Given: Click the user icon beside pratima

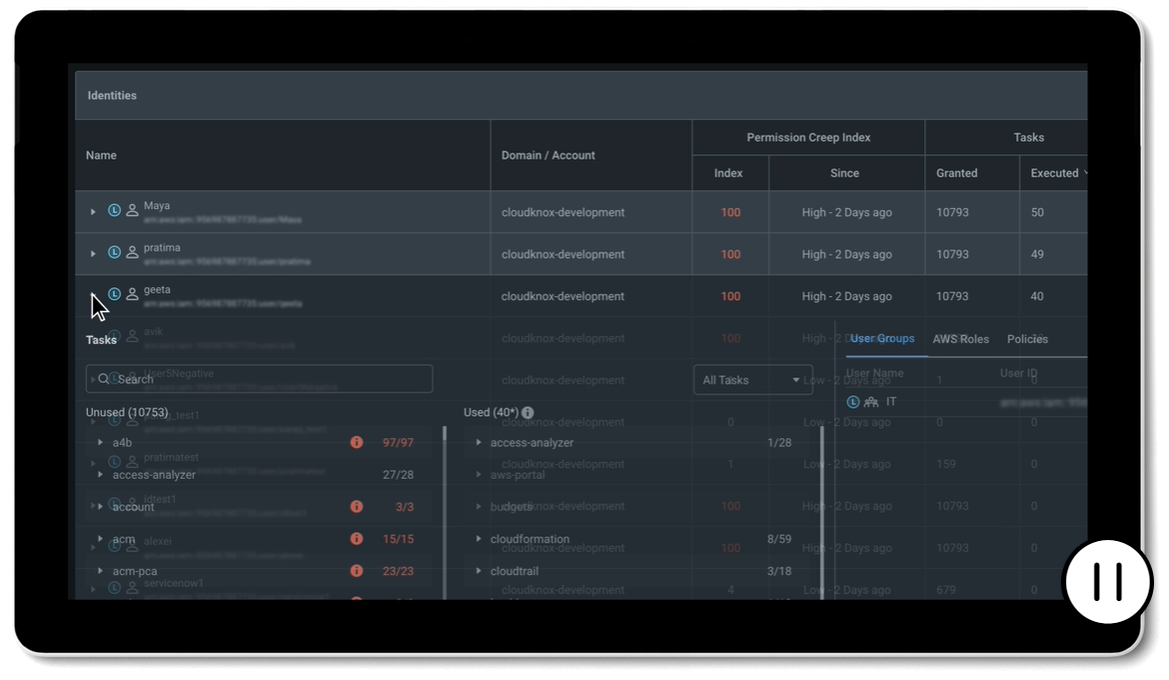Looking at the screenshot, I should point(132,253).
